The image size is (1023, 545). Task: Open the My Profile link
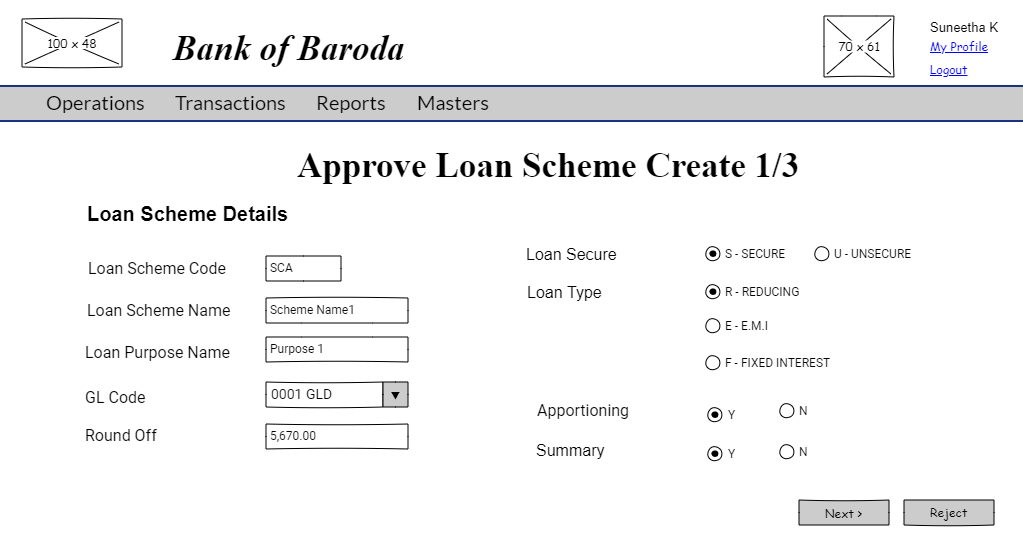[x=958, y=47]
